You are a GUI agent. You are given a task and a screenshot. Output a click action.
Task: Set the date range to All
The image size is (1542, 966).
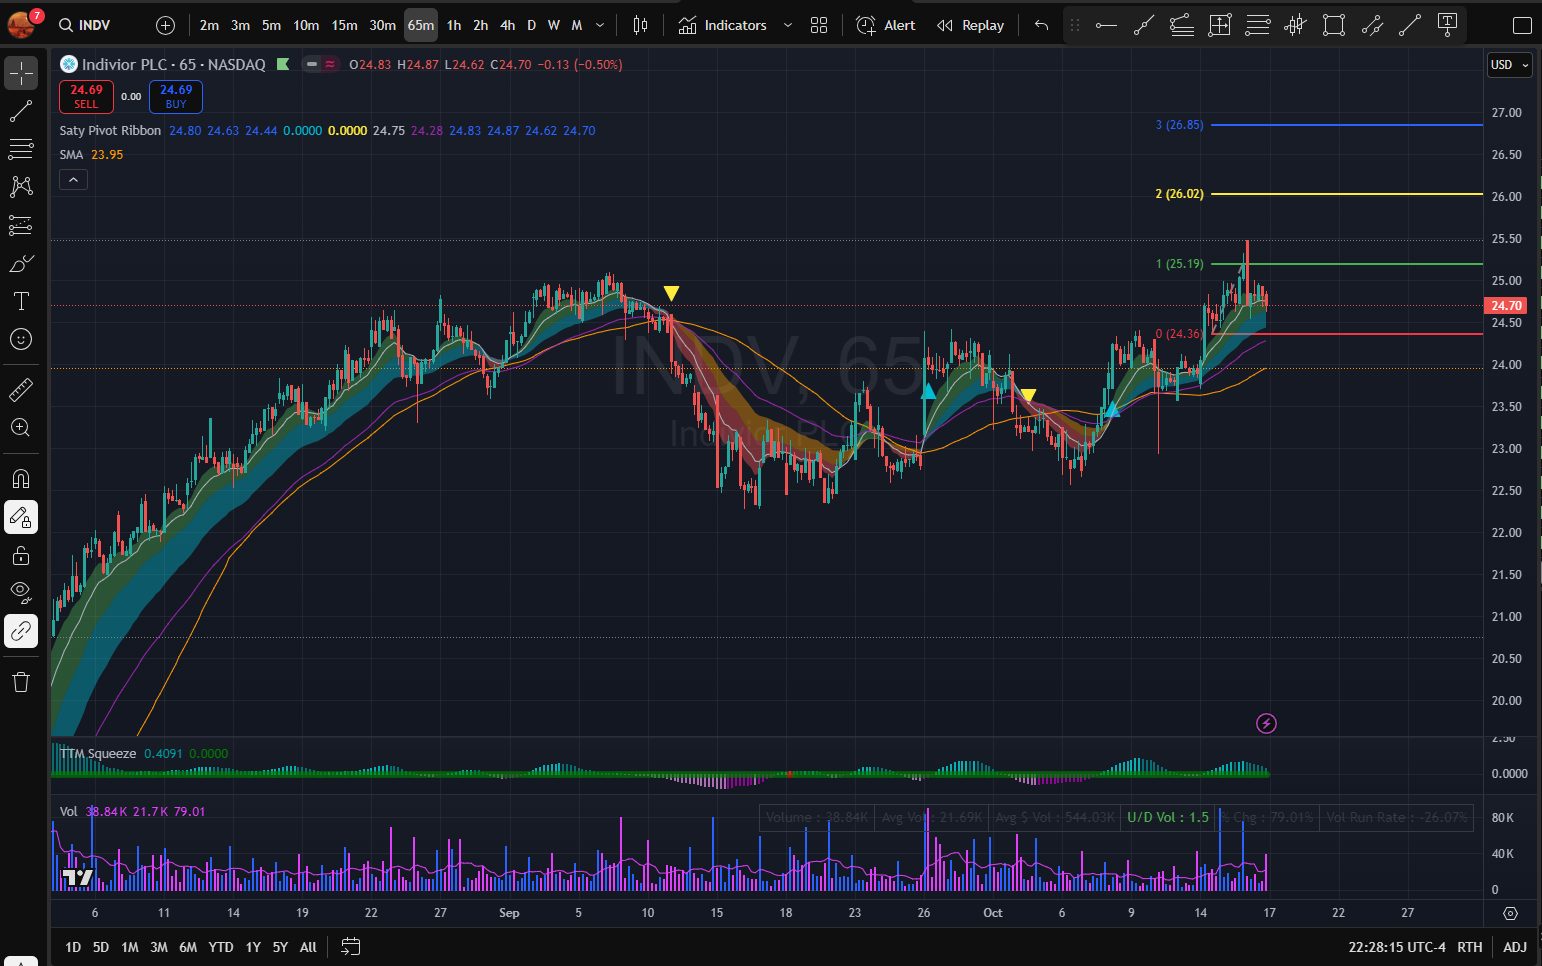(308, 947)
